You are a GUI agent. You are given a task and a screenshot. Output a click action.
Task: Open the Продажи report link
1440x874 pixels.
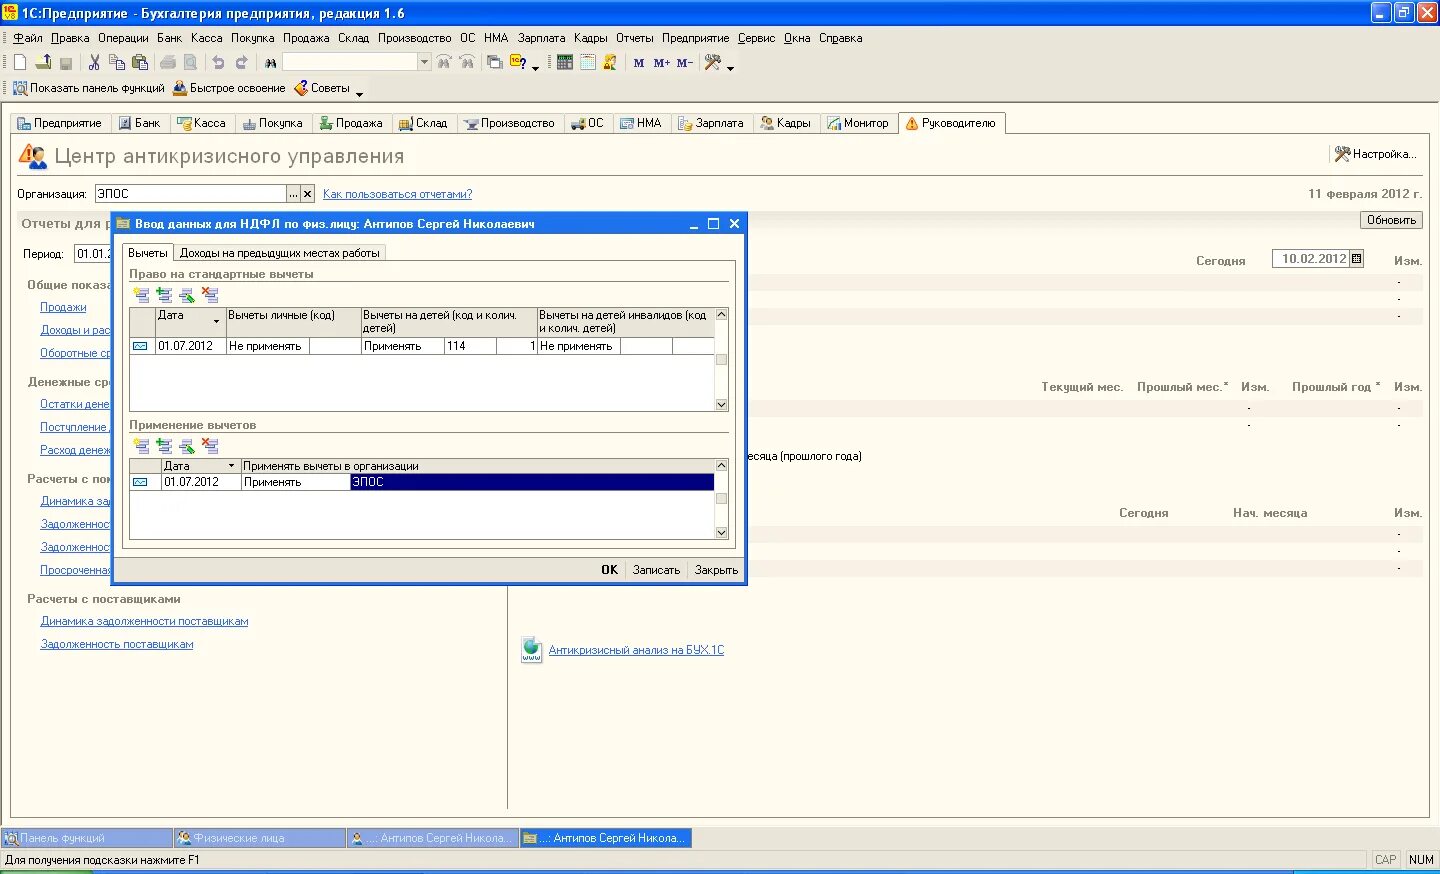click(x=63, y=307)
